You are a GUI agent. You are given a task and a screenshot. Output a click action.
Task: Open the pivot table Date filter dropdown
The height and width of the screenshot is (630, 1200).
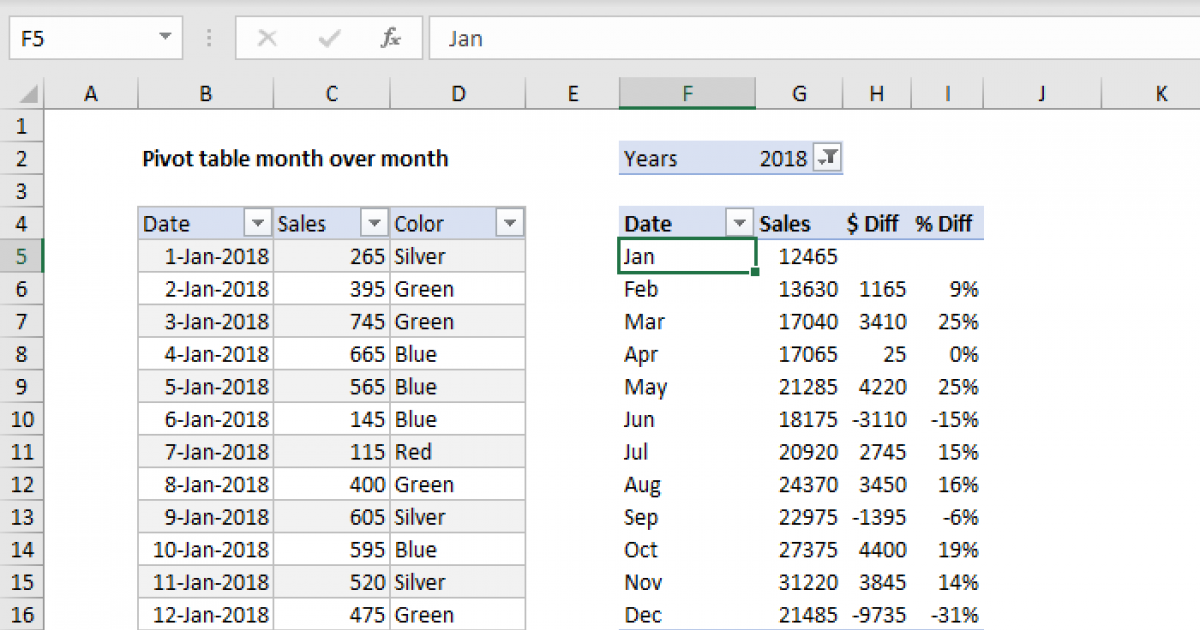click(740, 223)
